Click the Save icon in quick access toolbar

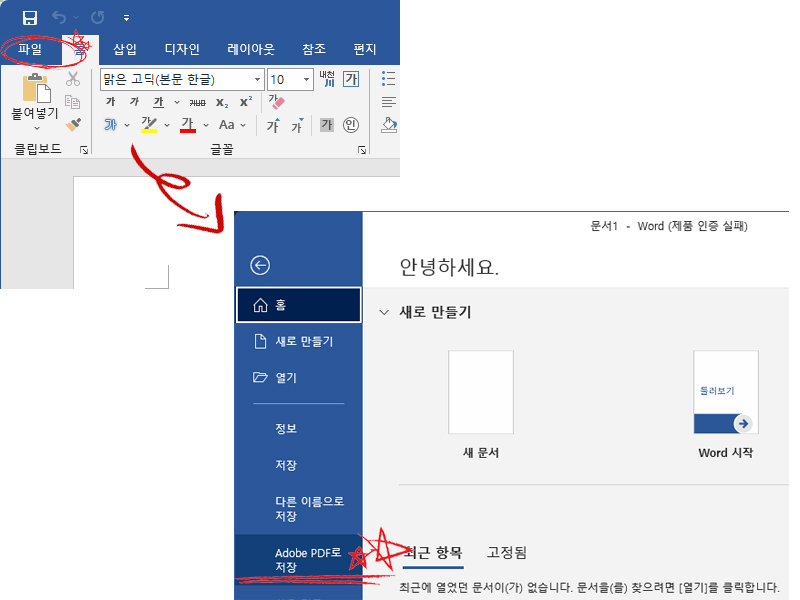point(30,18)
